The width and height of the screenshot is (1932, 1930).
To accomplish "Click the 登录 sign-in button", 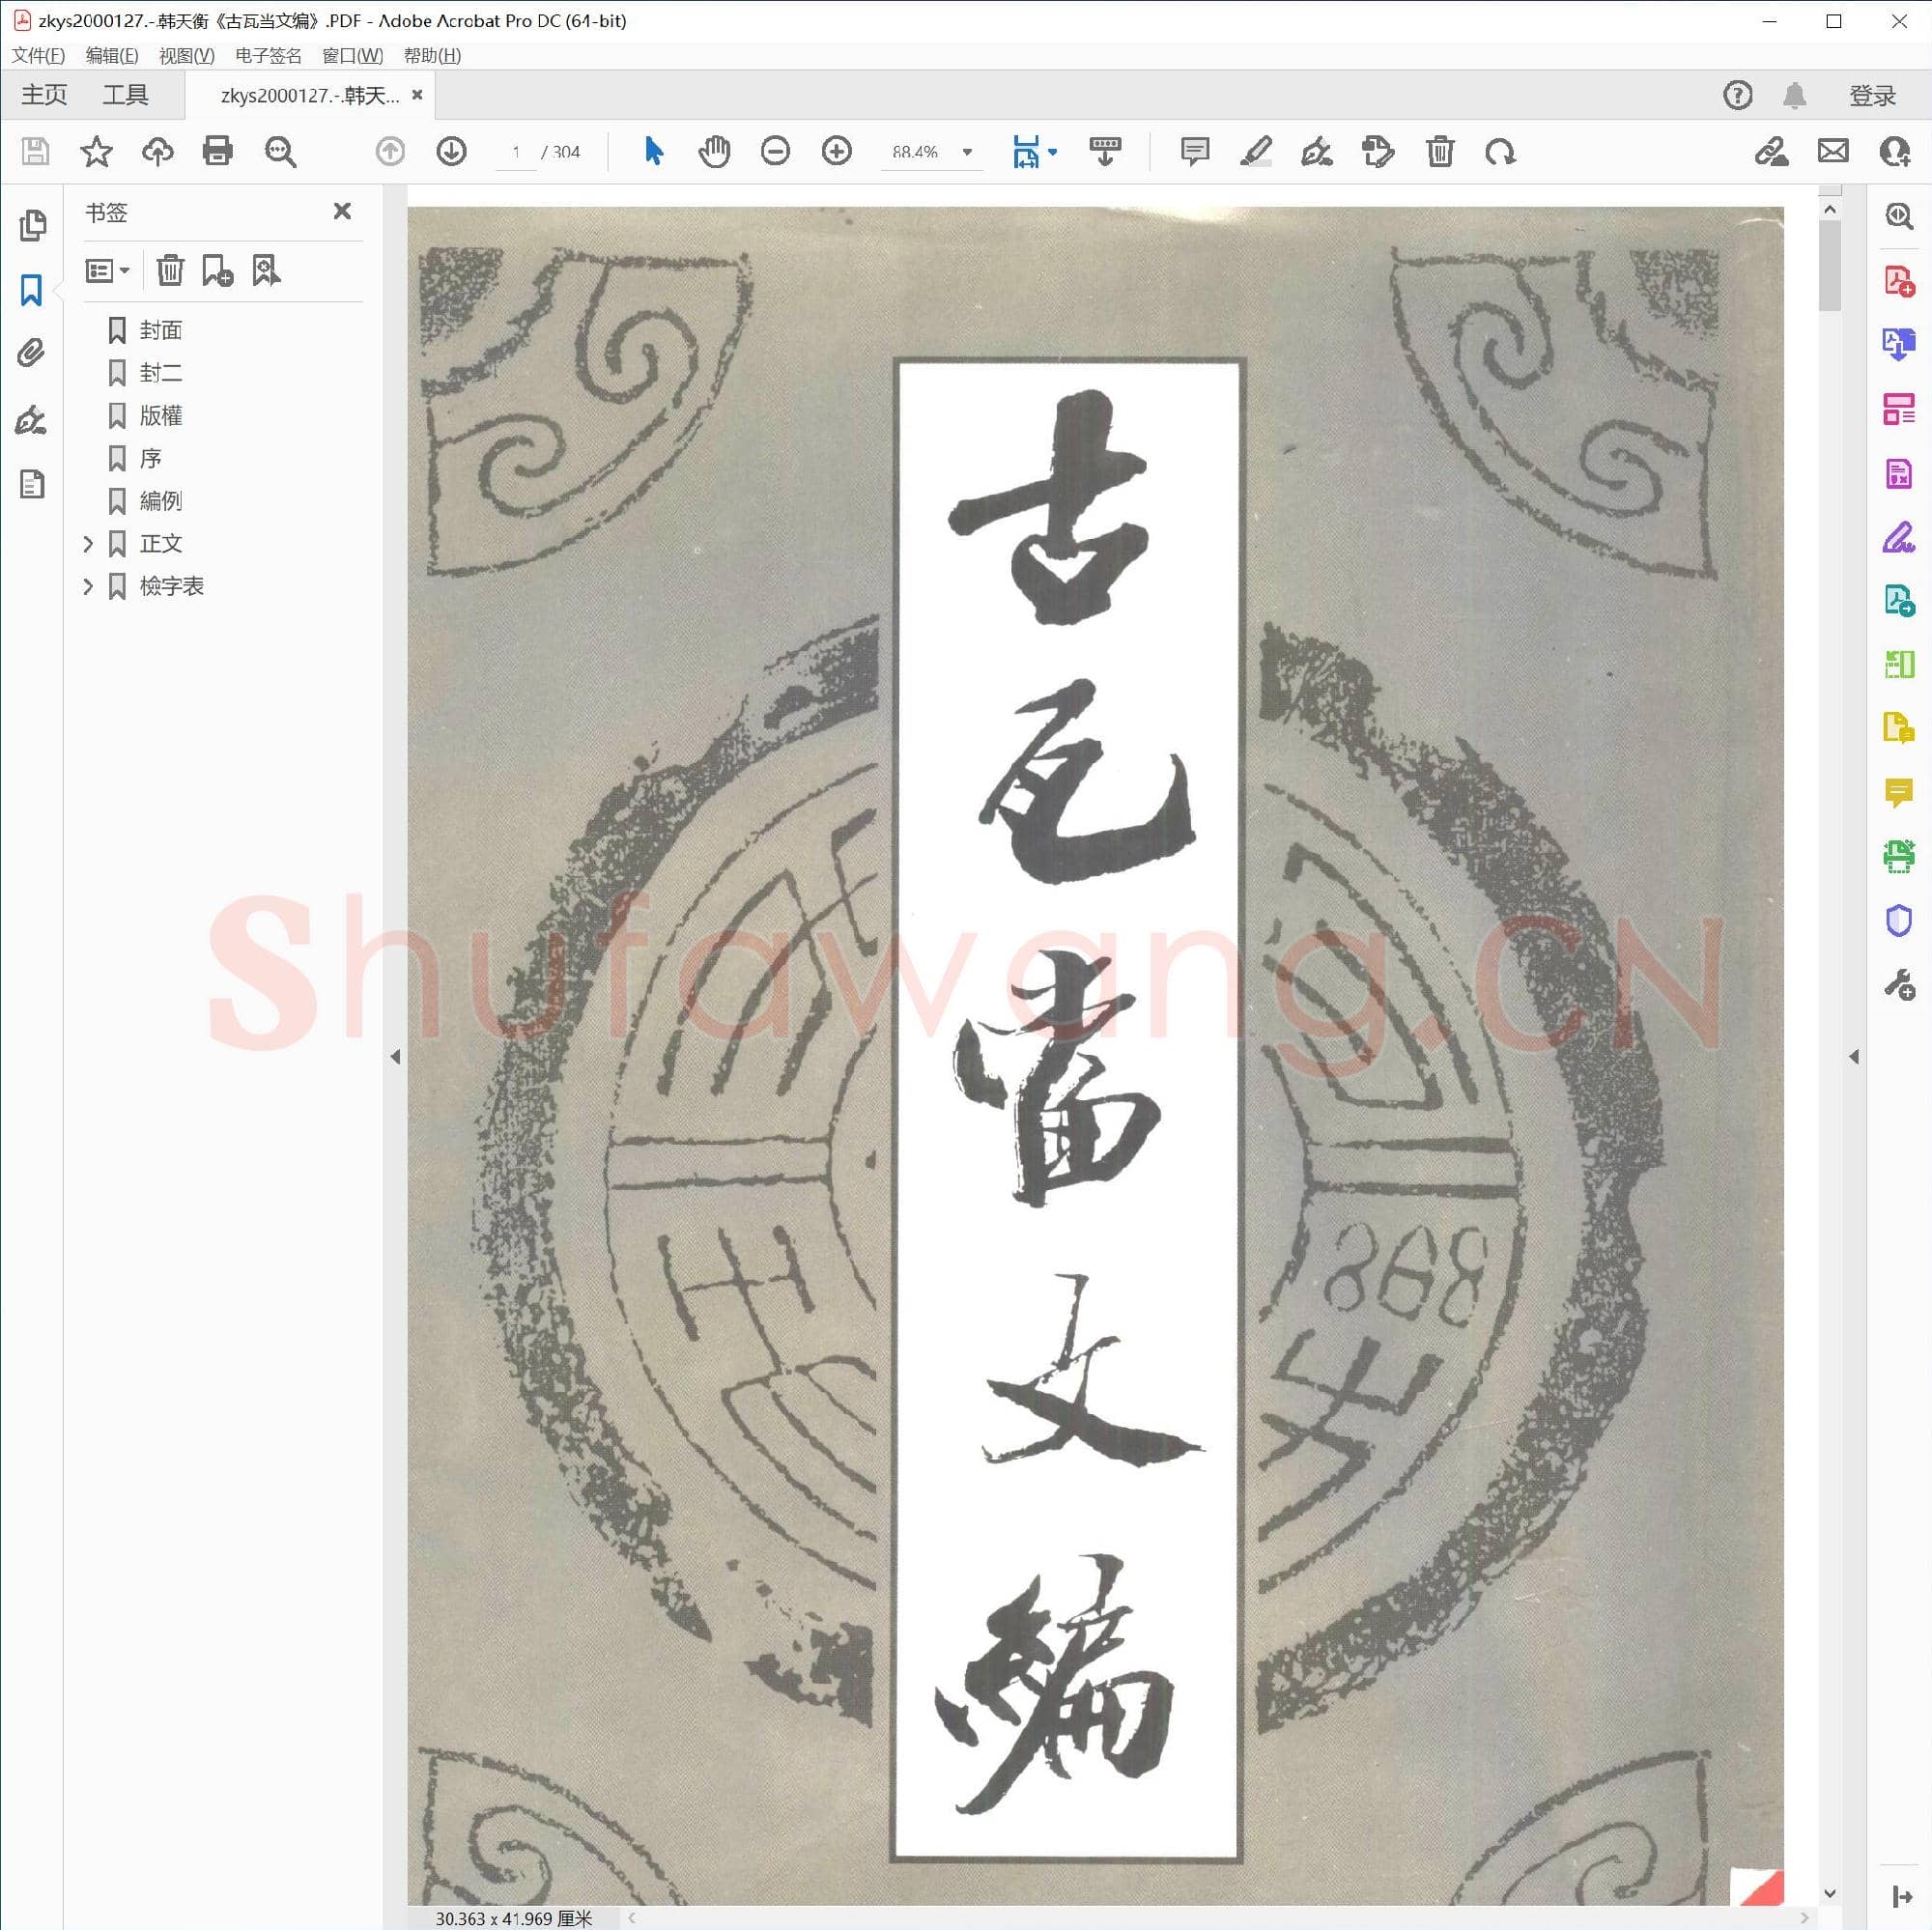I will click(x=1873, y=96).
